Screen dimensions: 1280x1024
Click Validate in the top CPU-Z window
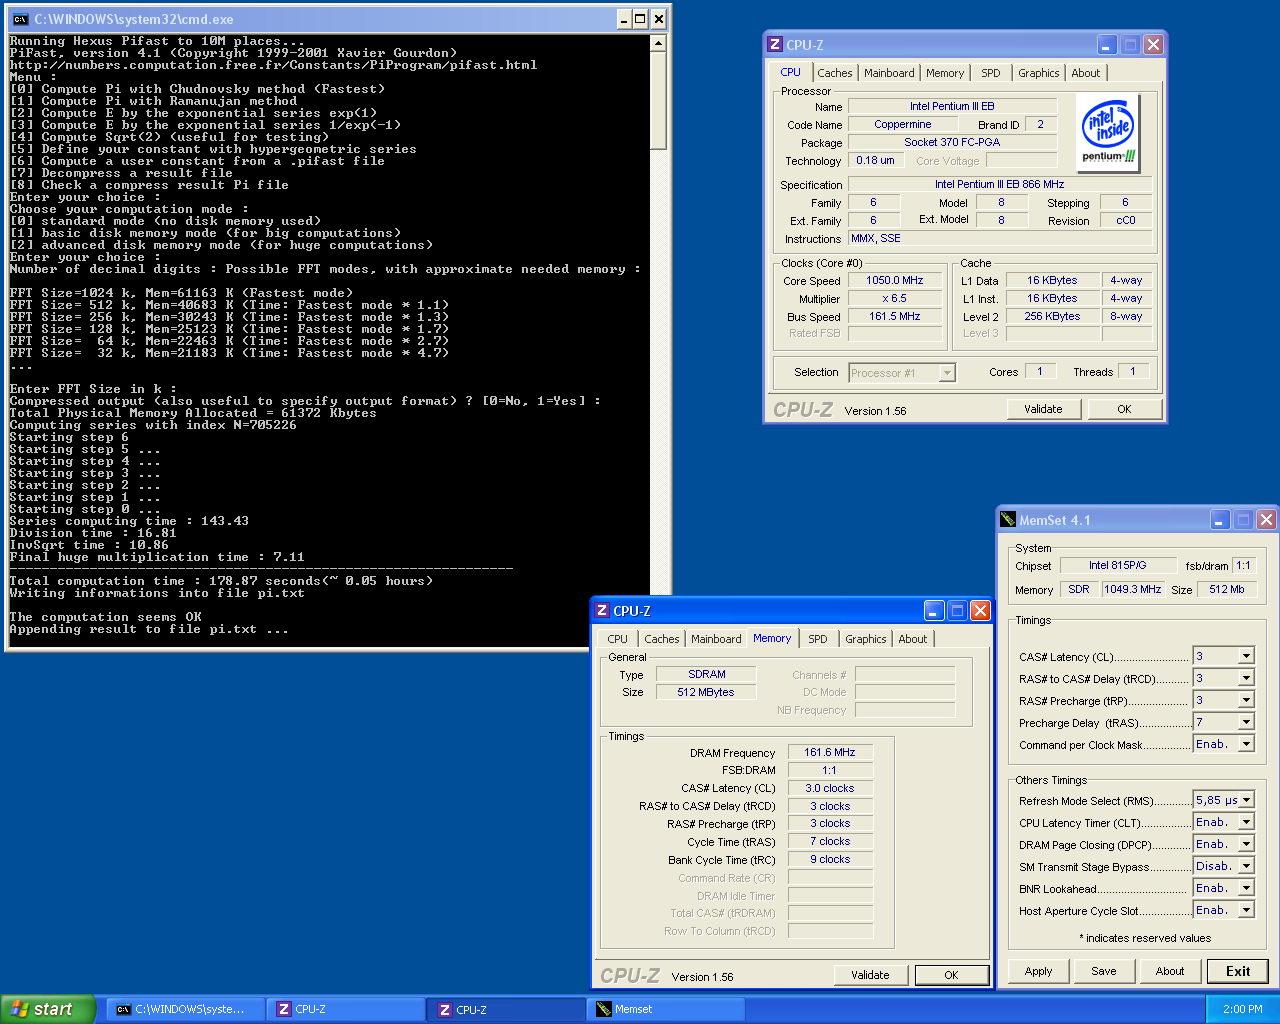click(1043, 409)
